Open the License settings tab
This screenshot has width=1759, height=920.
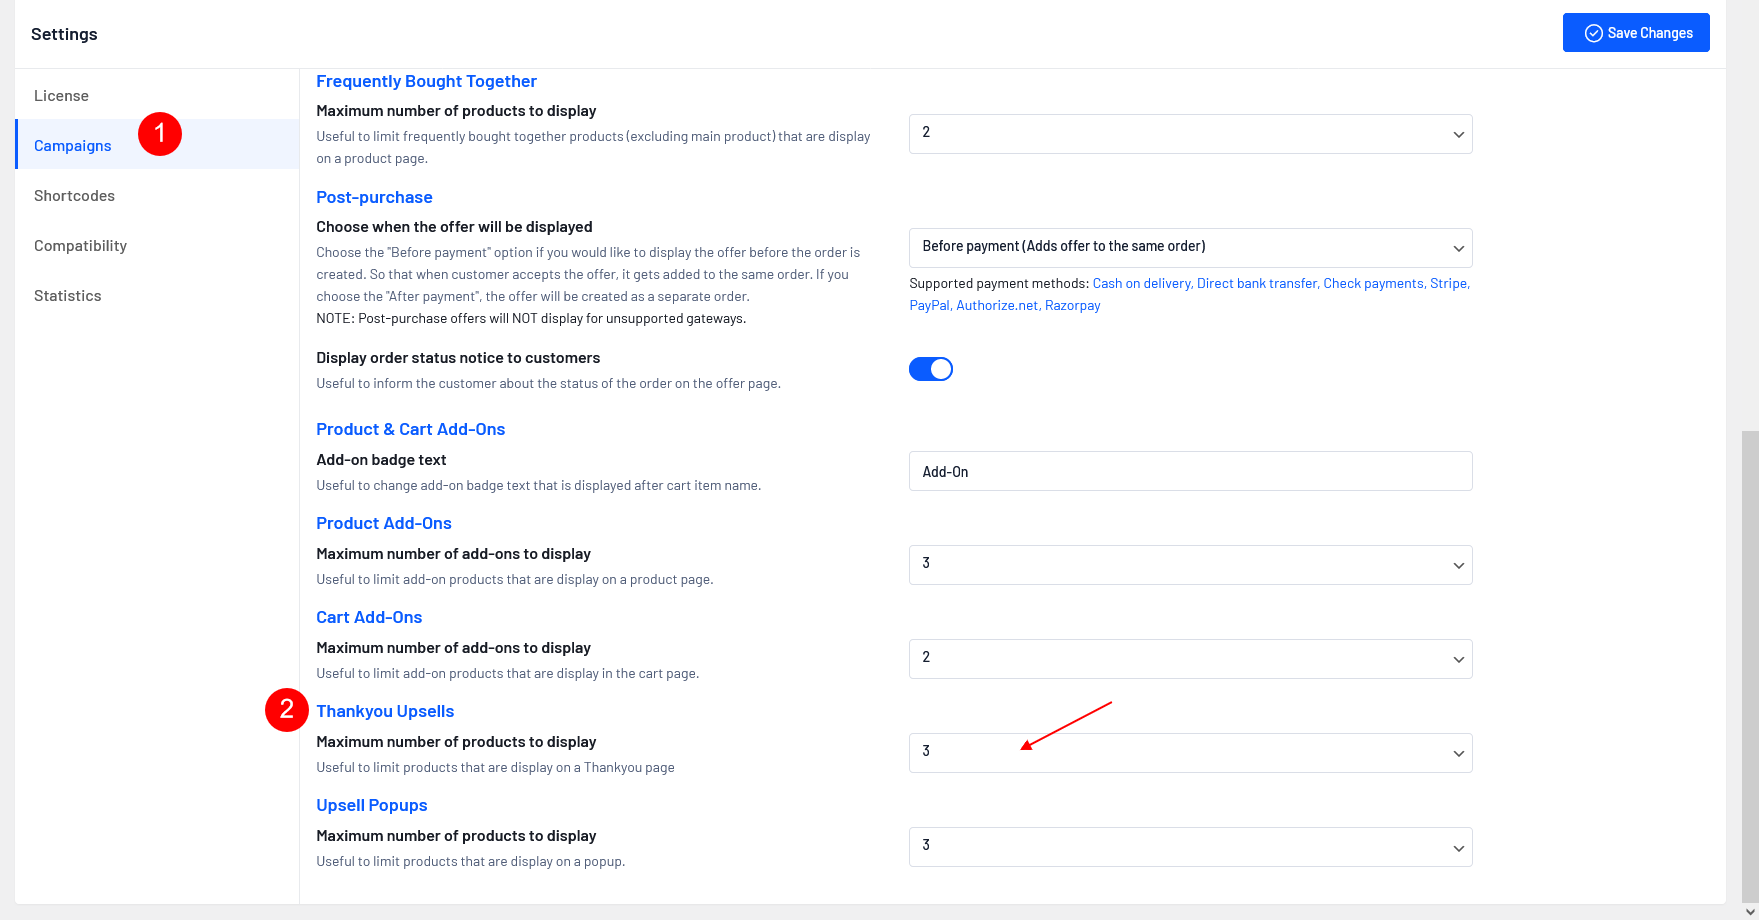[61, 96]
